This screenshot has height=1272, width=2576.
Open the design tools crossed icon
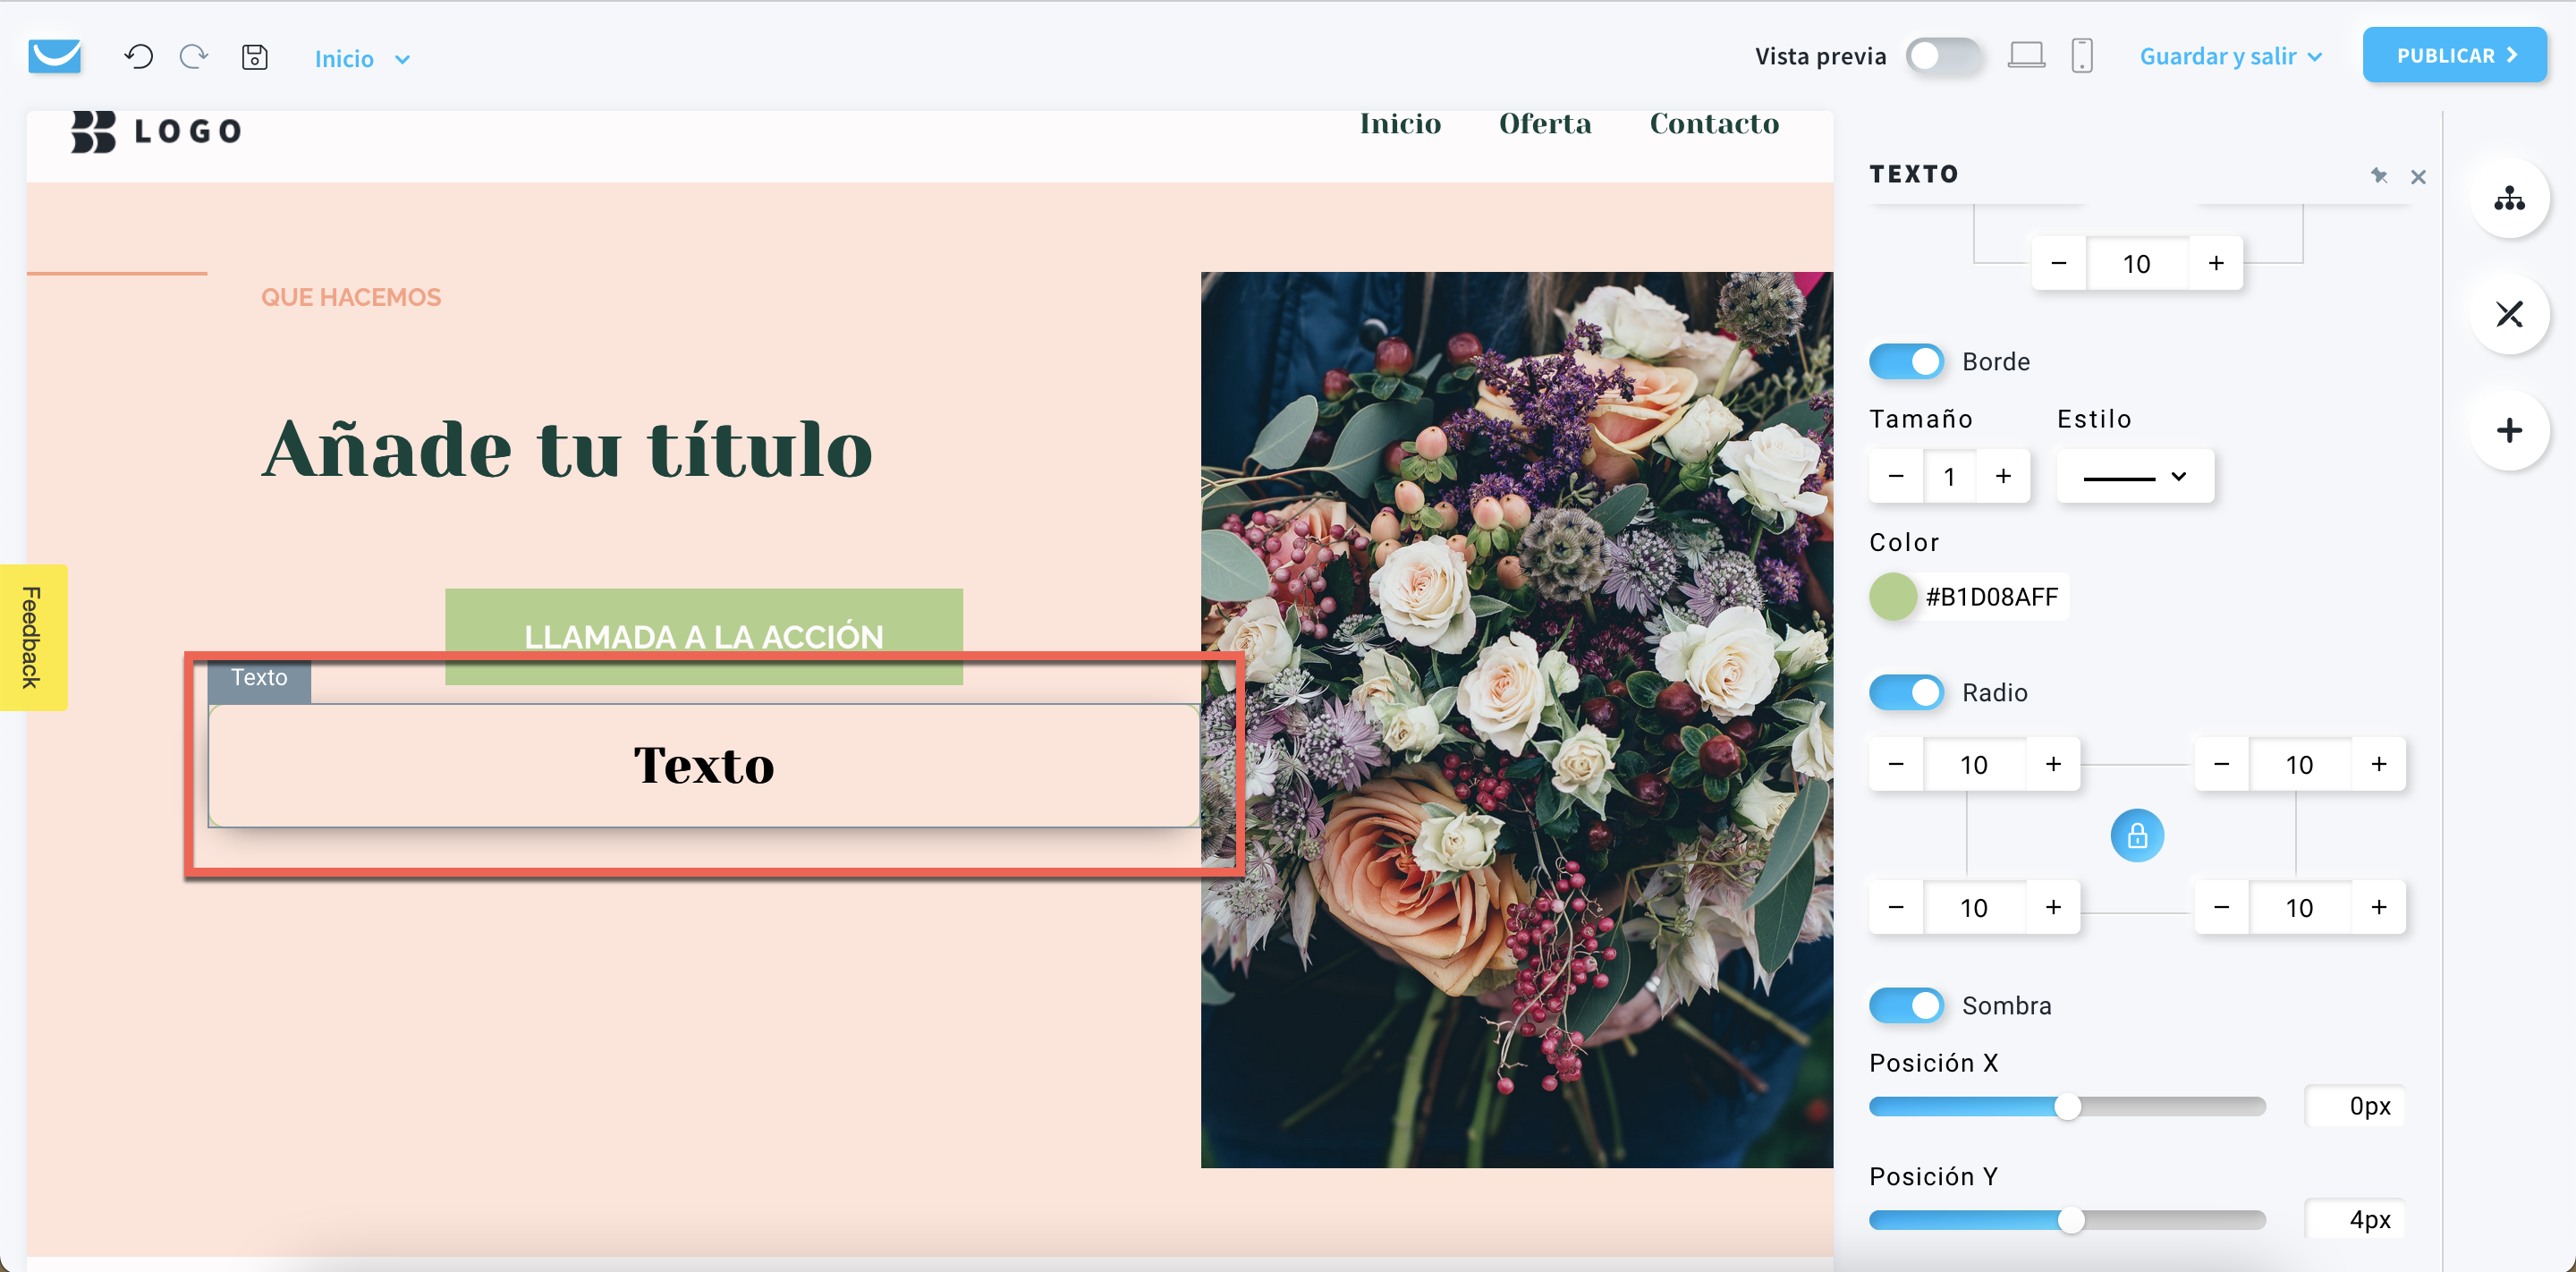point(2509,314)
